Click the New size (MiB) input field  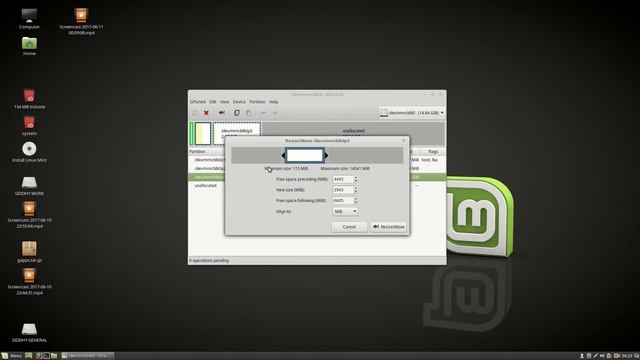pos(343,190)
